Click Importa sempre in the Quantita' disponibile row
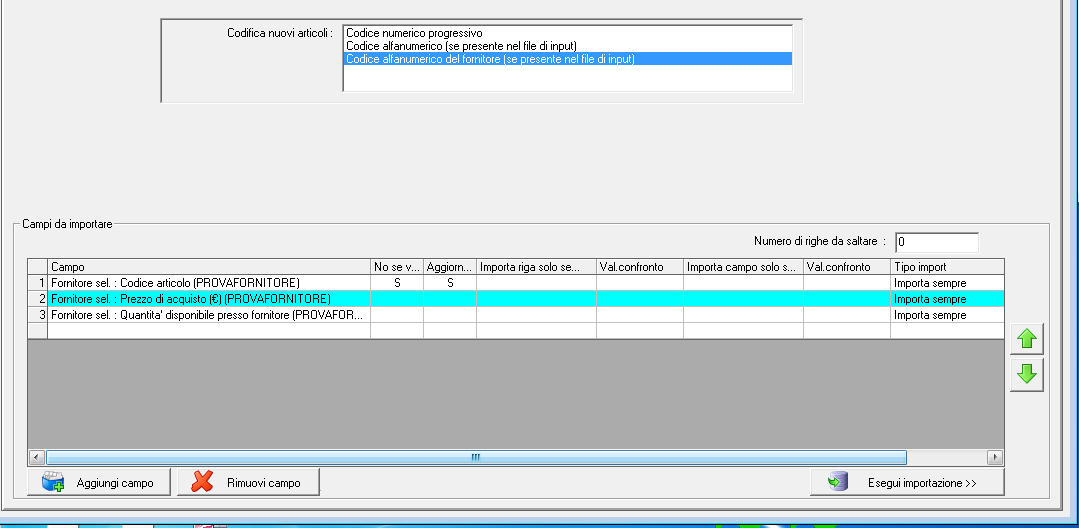The width and height of the screenshot is (1079, 528). (948, 315)
